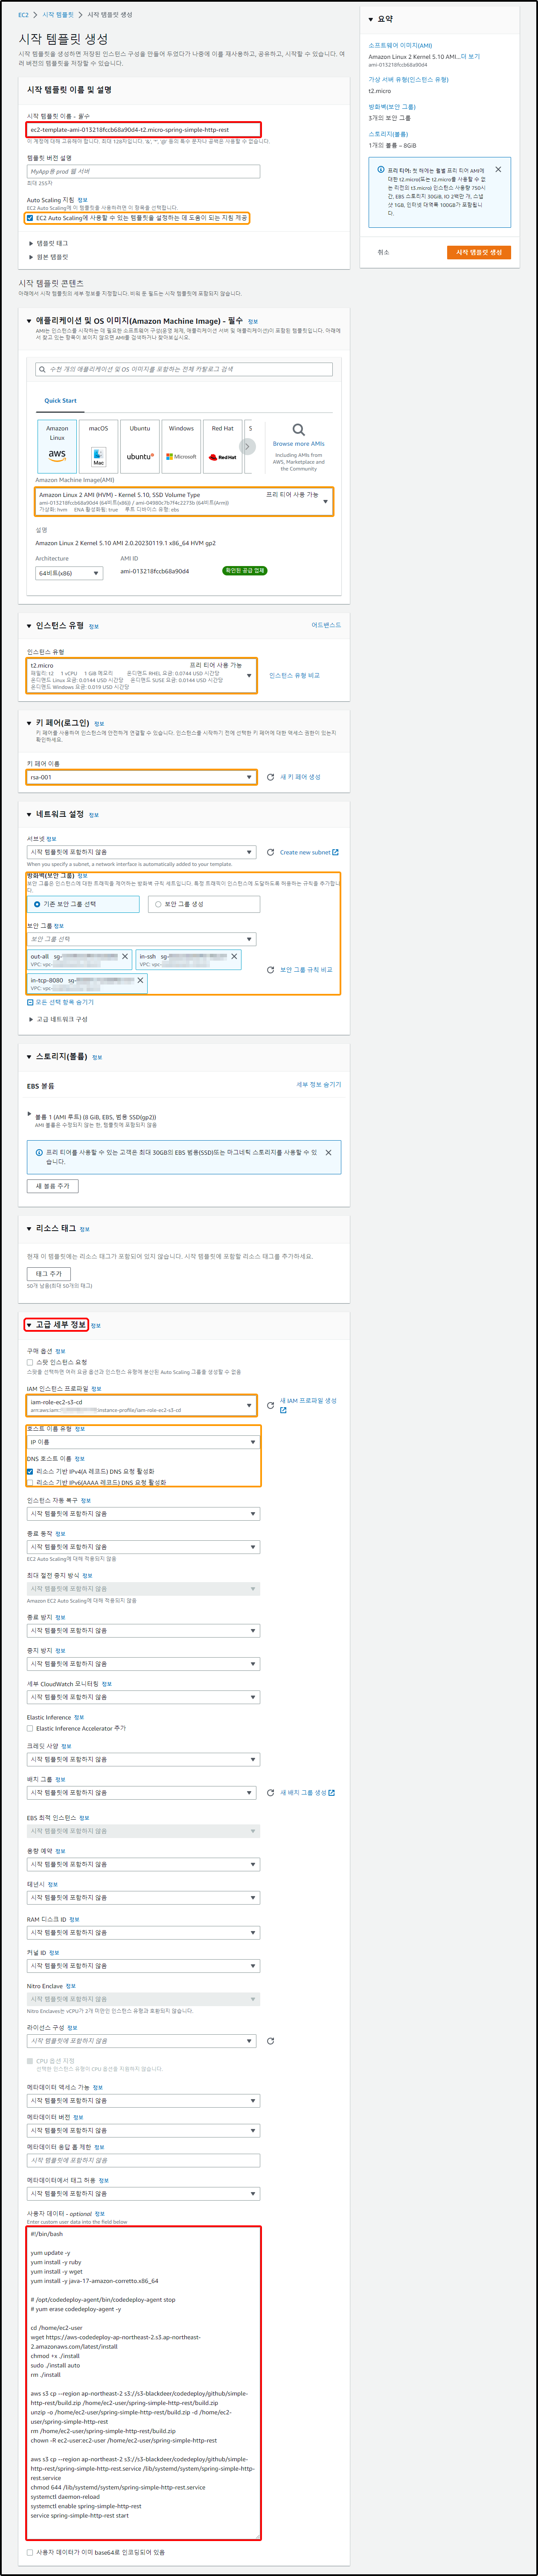This screenshot has width=538, height=2576.
Task: Refresh the IAM instance profile list
Action: (x=270, y=1405)
